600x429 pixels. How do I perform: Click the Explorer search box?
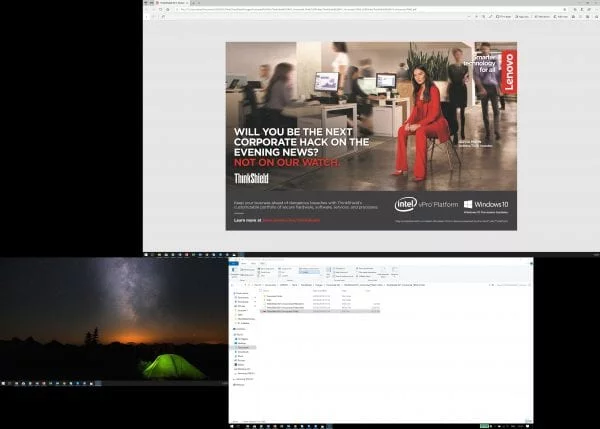coord(513,285)
